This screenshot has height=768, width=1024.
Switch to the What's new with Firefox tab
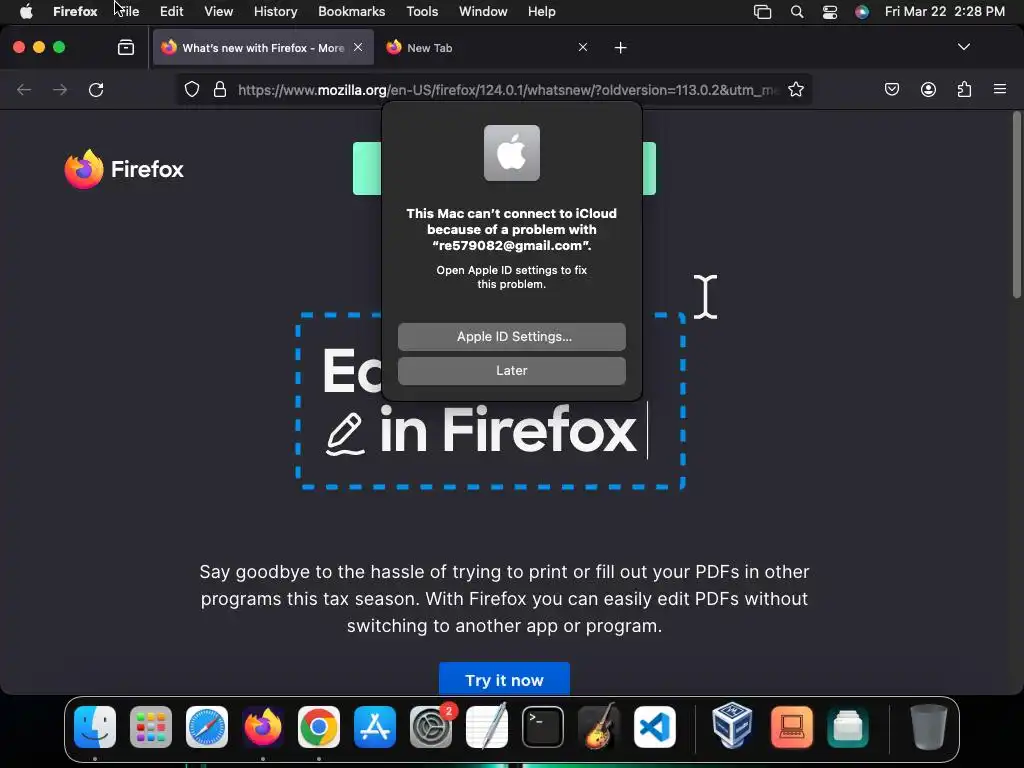(263, 48)
